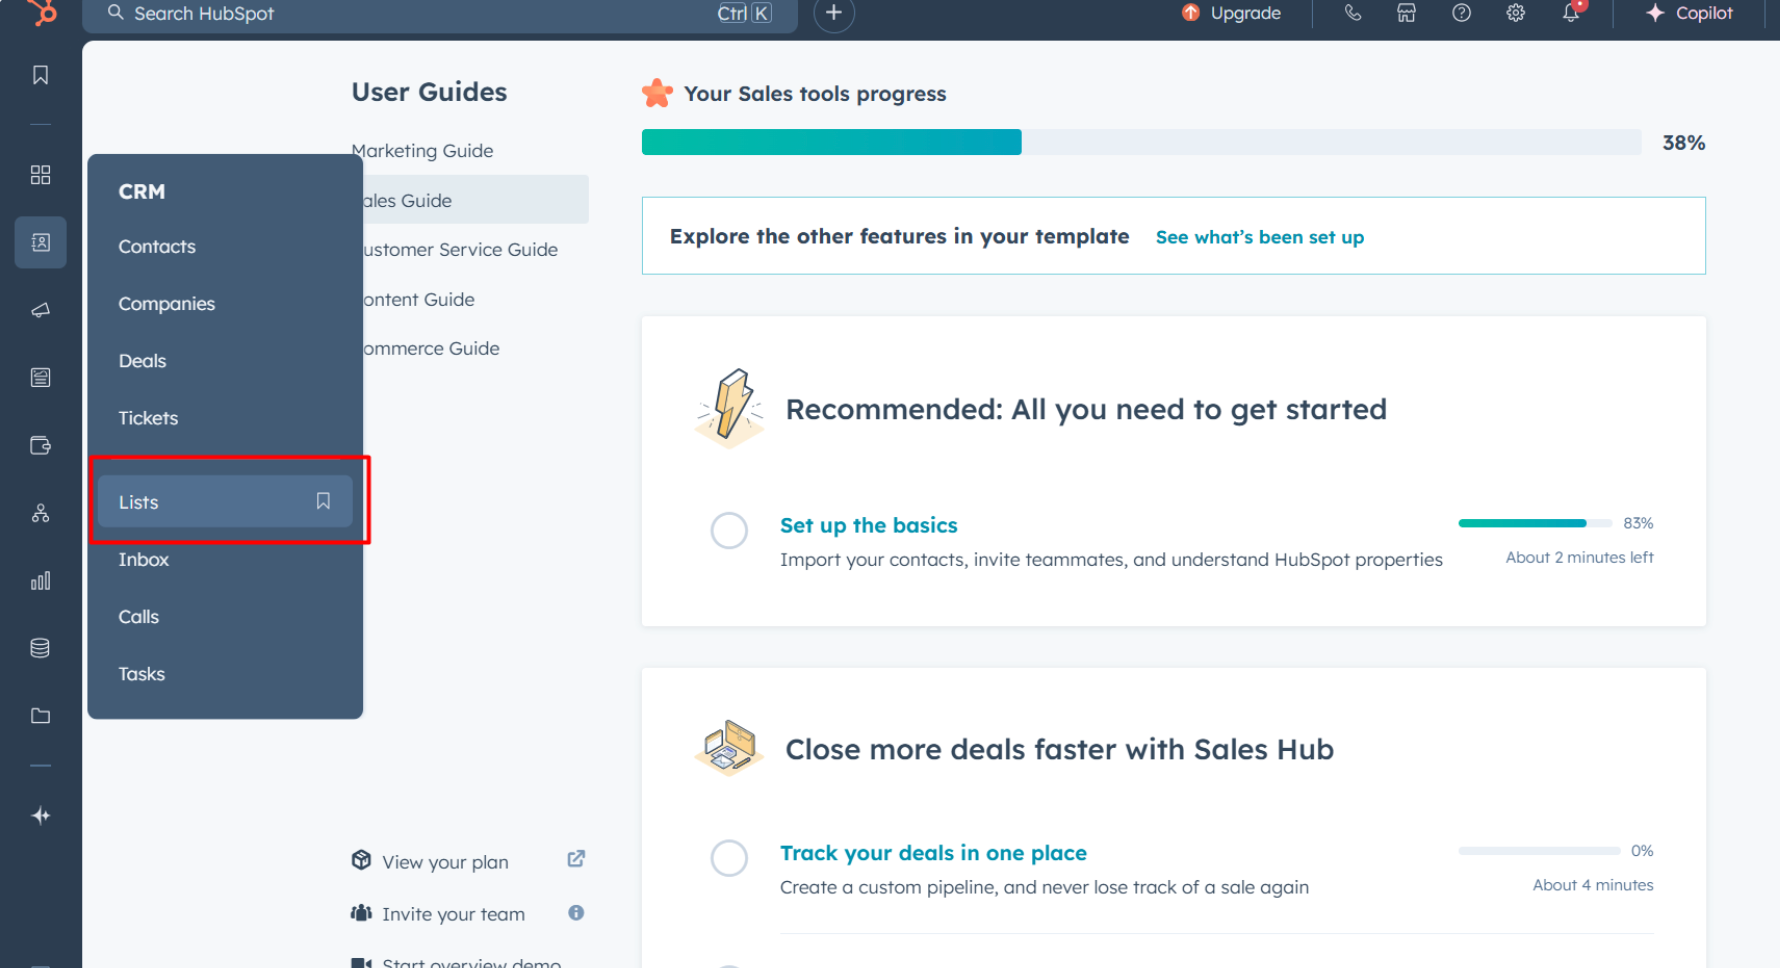Click the Upgrade button
The image size is (1780, 968).
click(1231, 13)
